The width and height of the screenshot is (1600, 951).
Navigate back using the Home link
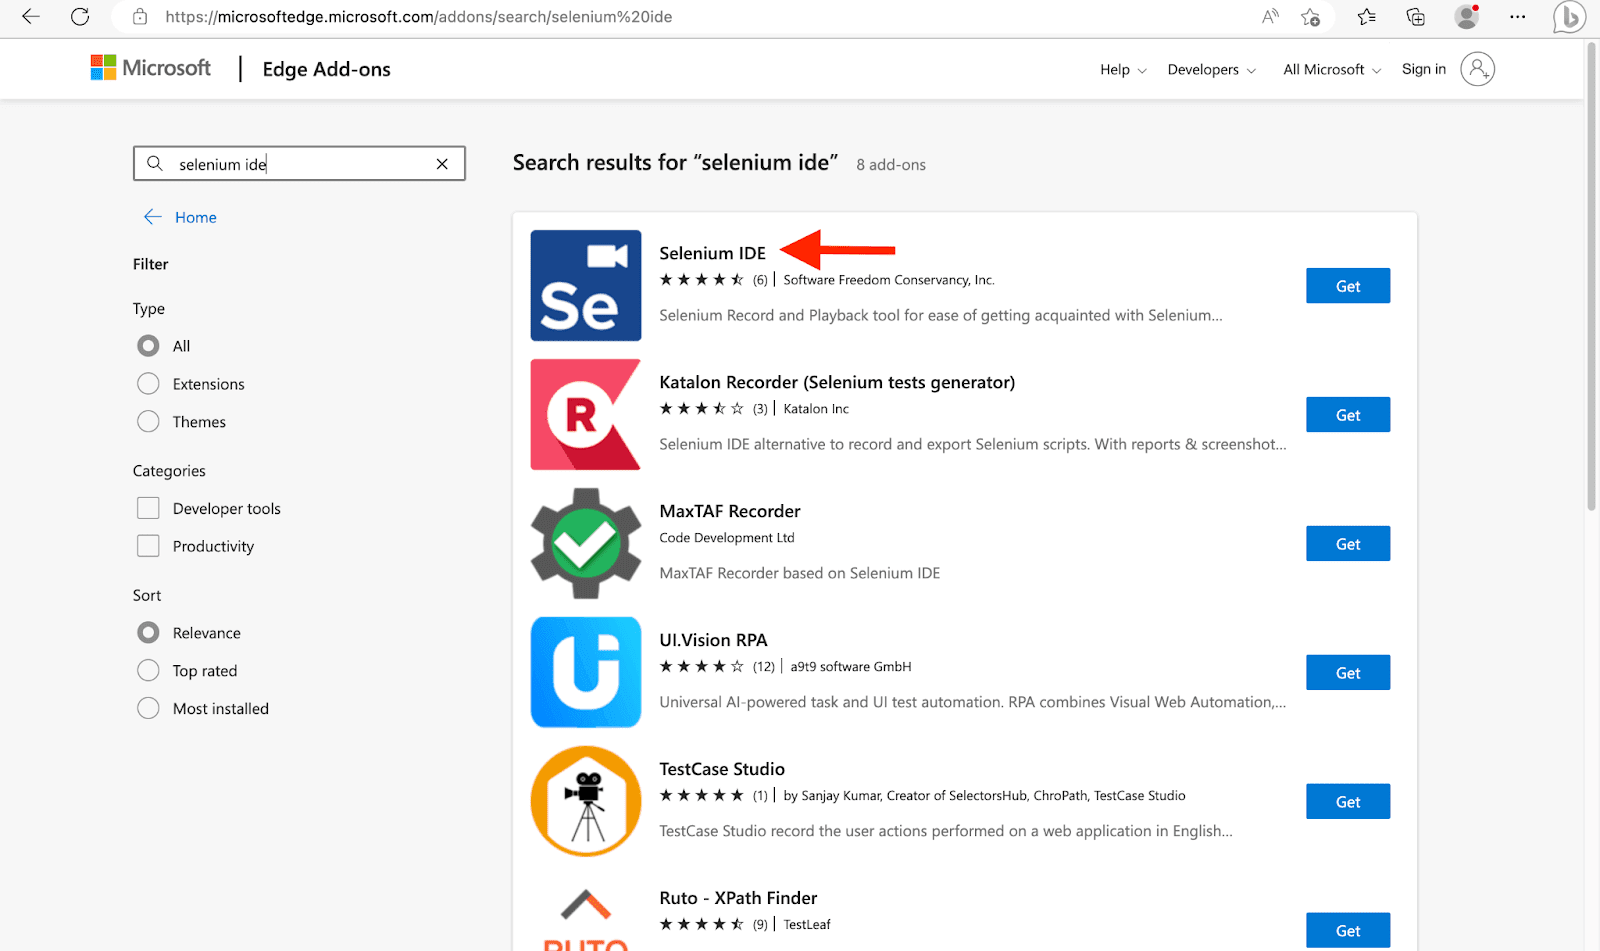[x=194, y=217]
